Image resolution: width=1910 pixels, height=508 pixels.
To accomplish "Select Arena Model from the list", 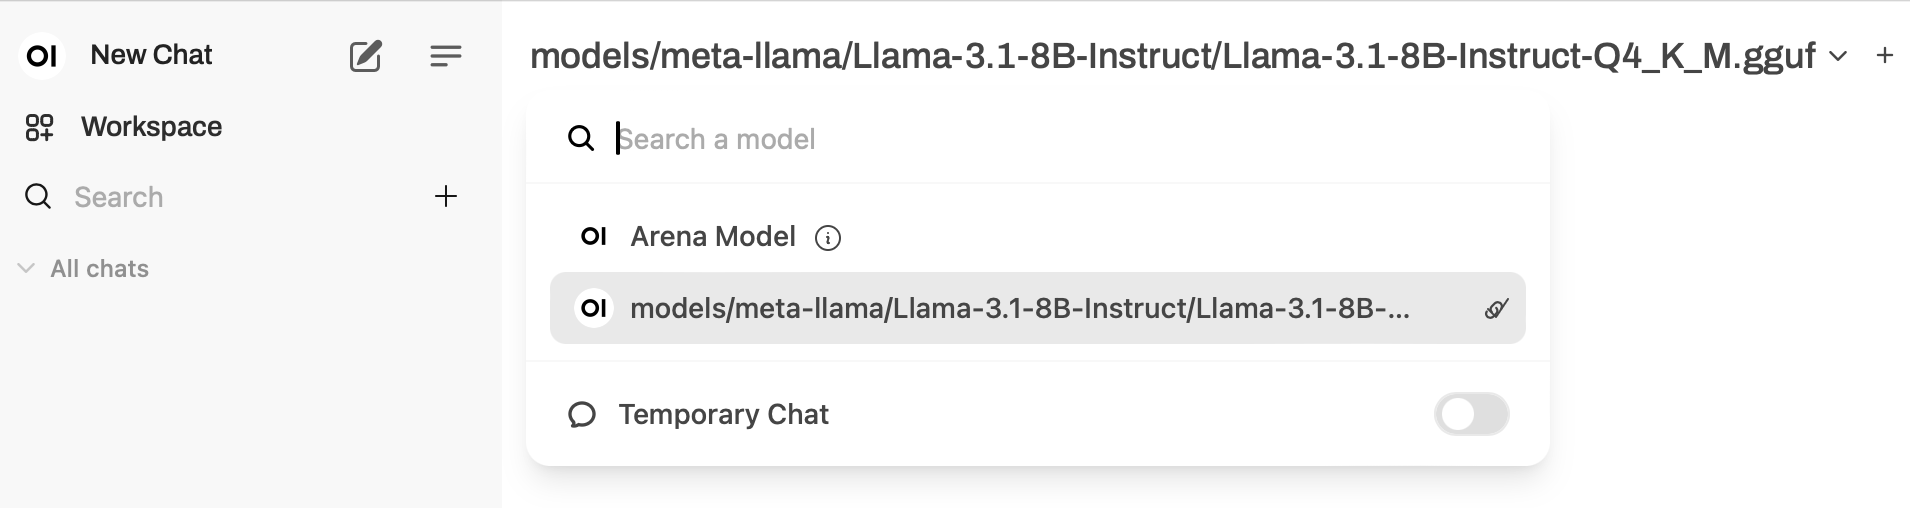I will point(712,237).
